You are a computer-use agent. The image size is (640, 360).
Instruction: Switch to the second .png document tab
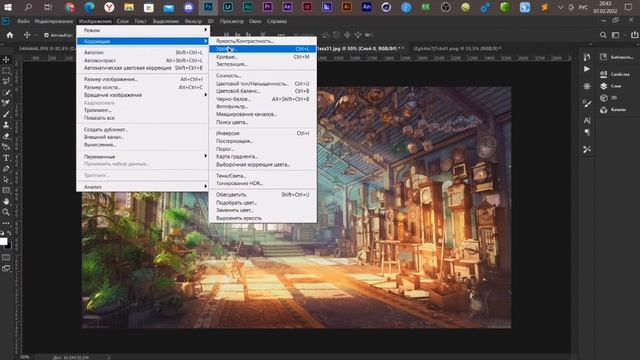click(x=458, y=48)
